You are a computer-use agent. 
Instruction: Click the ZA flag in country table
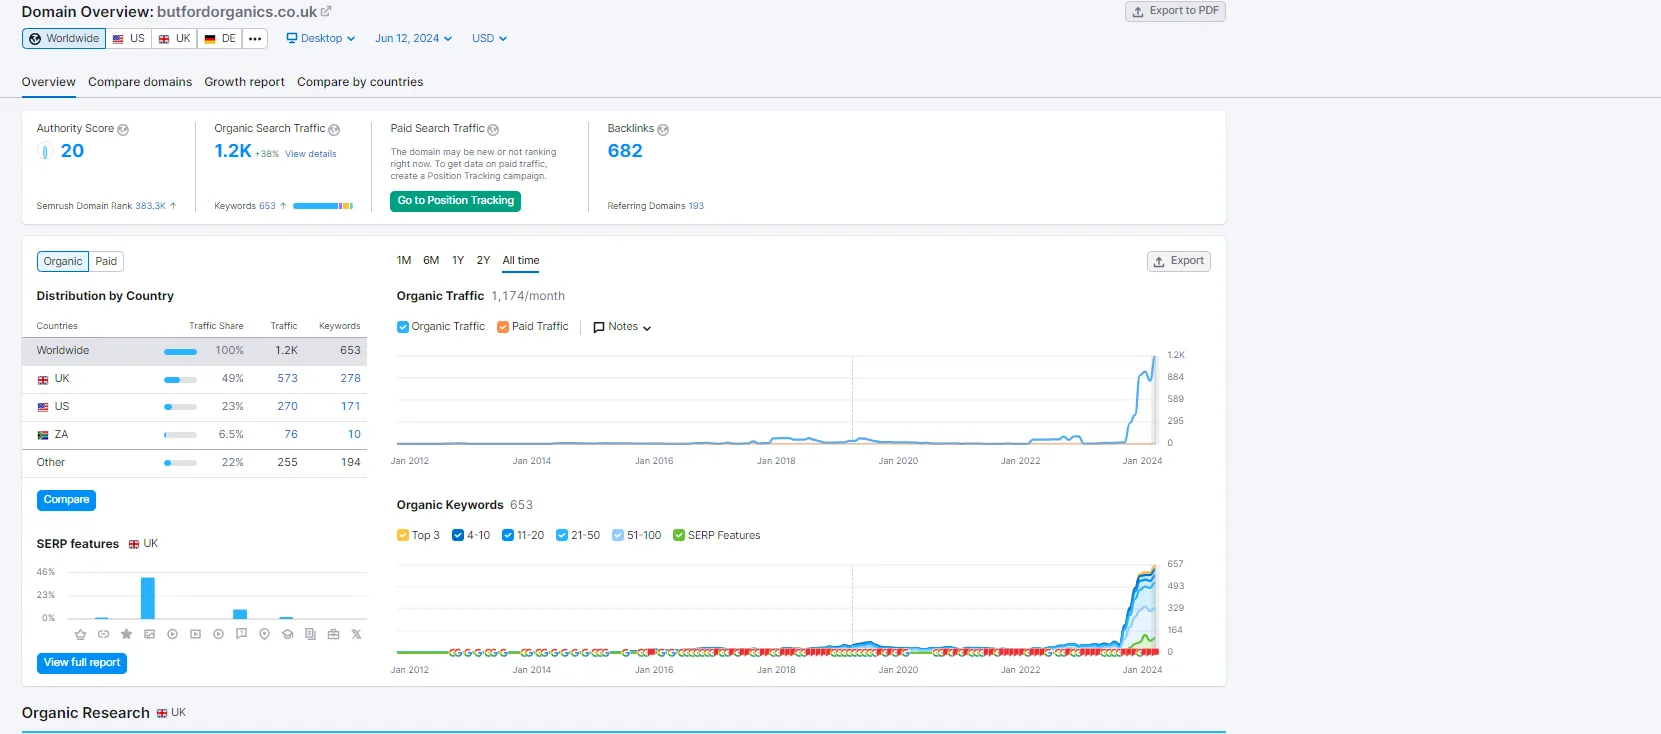(x=43, y=436)
